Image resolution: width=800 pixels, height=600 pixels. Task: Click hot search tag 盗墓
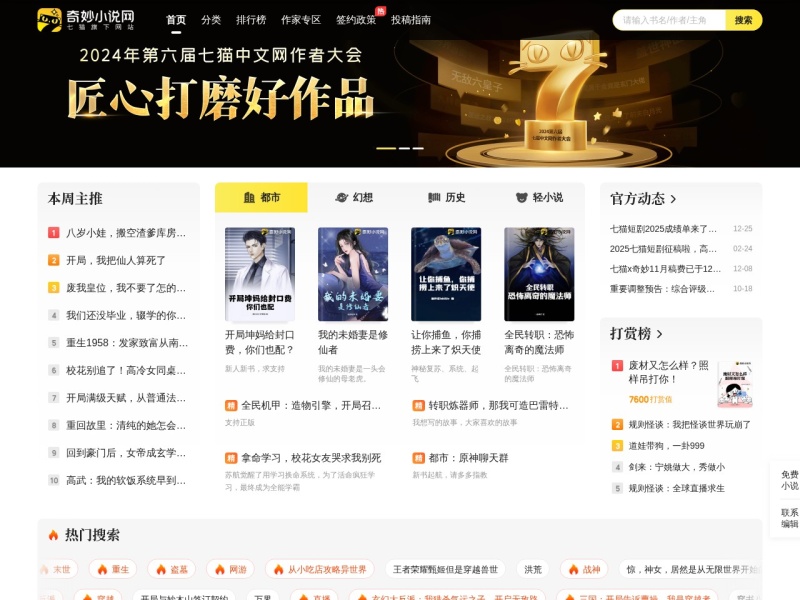[x=171, y=569]
